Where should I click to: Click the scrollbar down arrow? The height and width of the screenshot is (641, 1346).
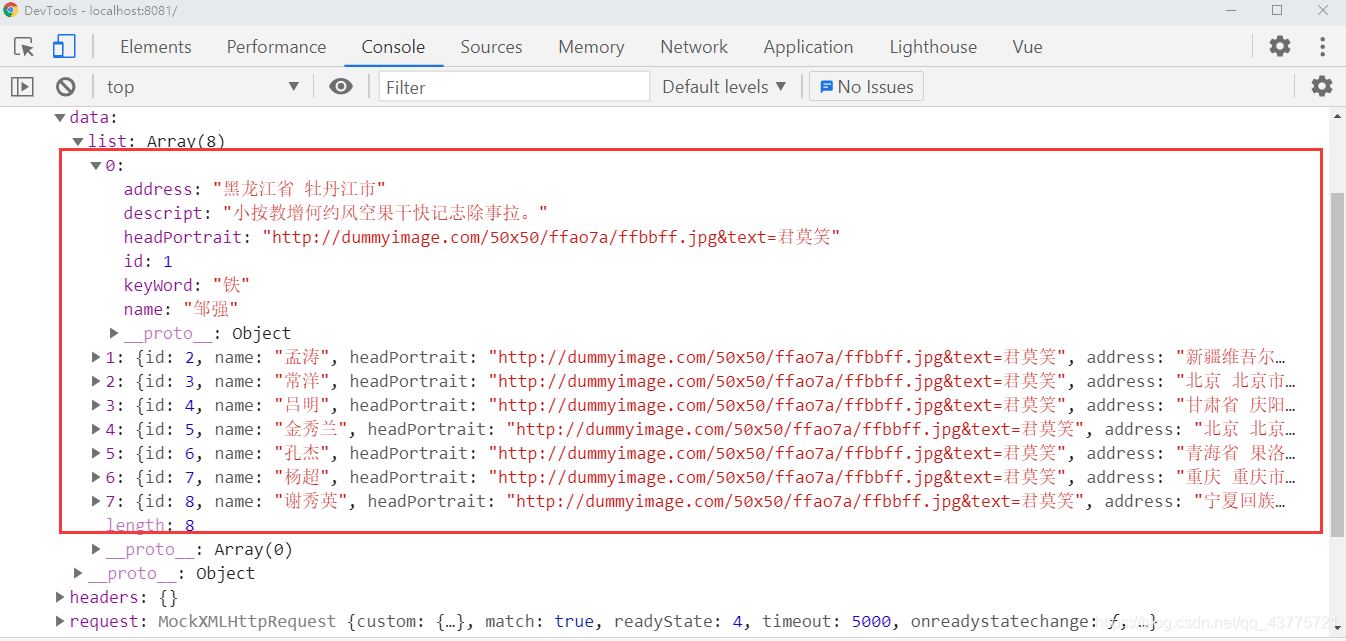(1337, 626)
